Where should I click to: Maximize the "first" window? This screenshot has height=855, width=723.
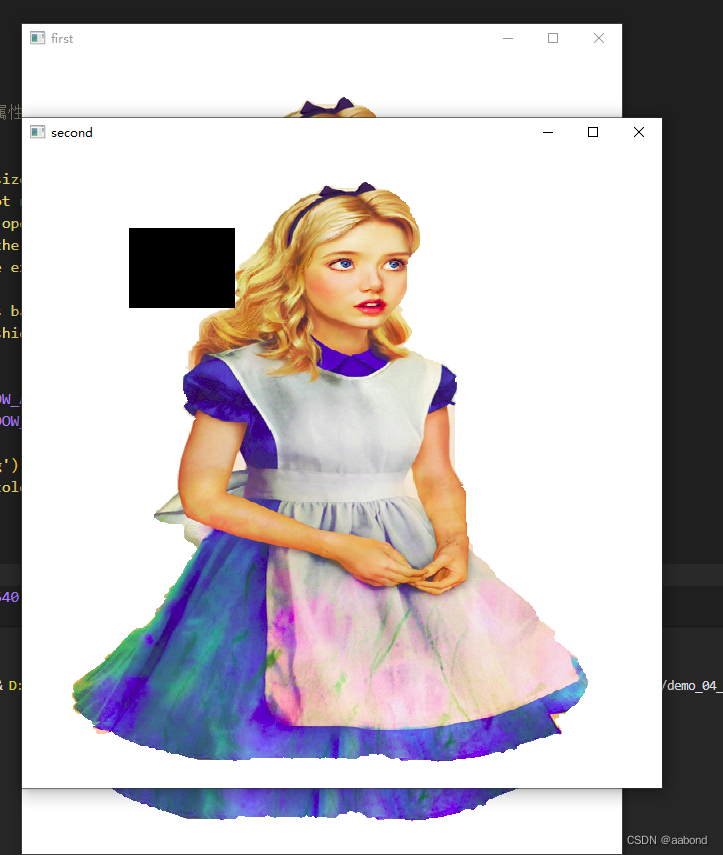[x=553, y=38]
